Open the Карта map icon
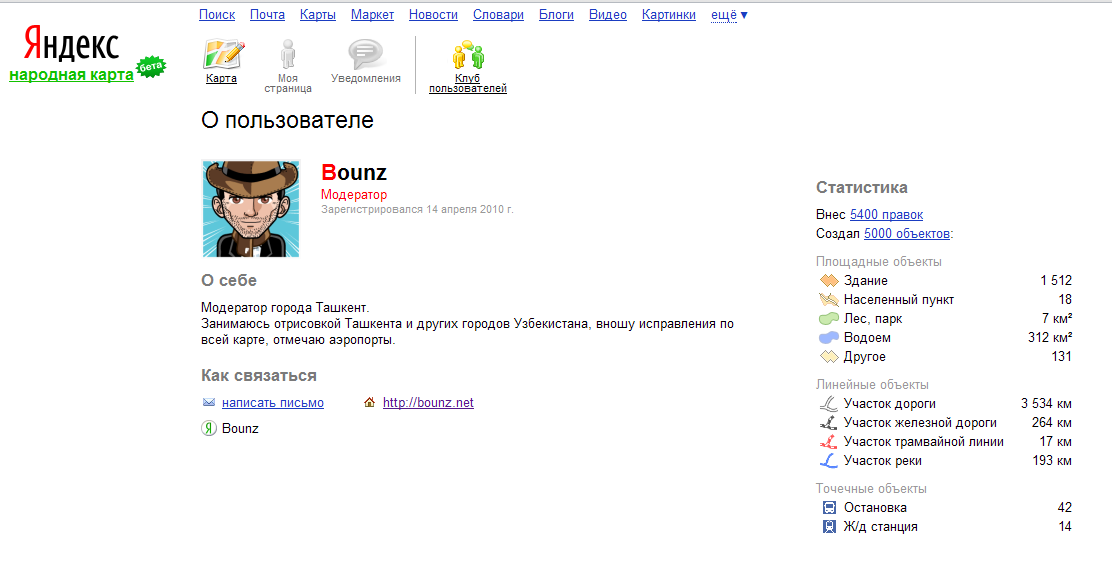This screenshot has width=1112, height=568. pyautogui.click(x=222, y=54)
